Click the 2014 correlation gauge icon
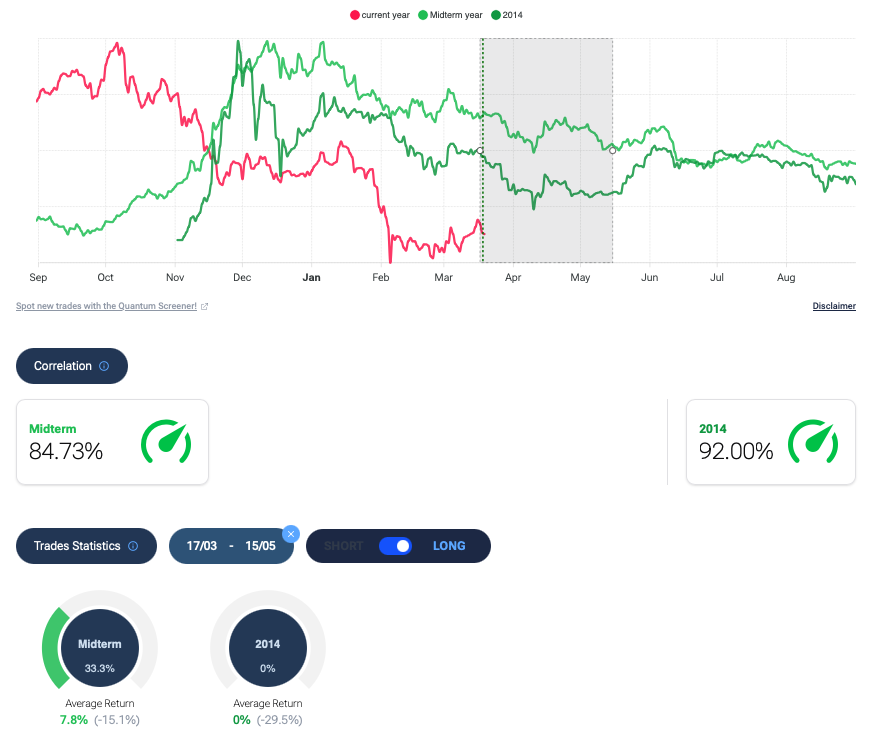Viewport: 875px width, 741px height. [813, 442]
